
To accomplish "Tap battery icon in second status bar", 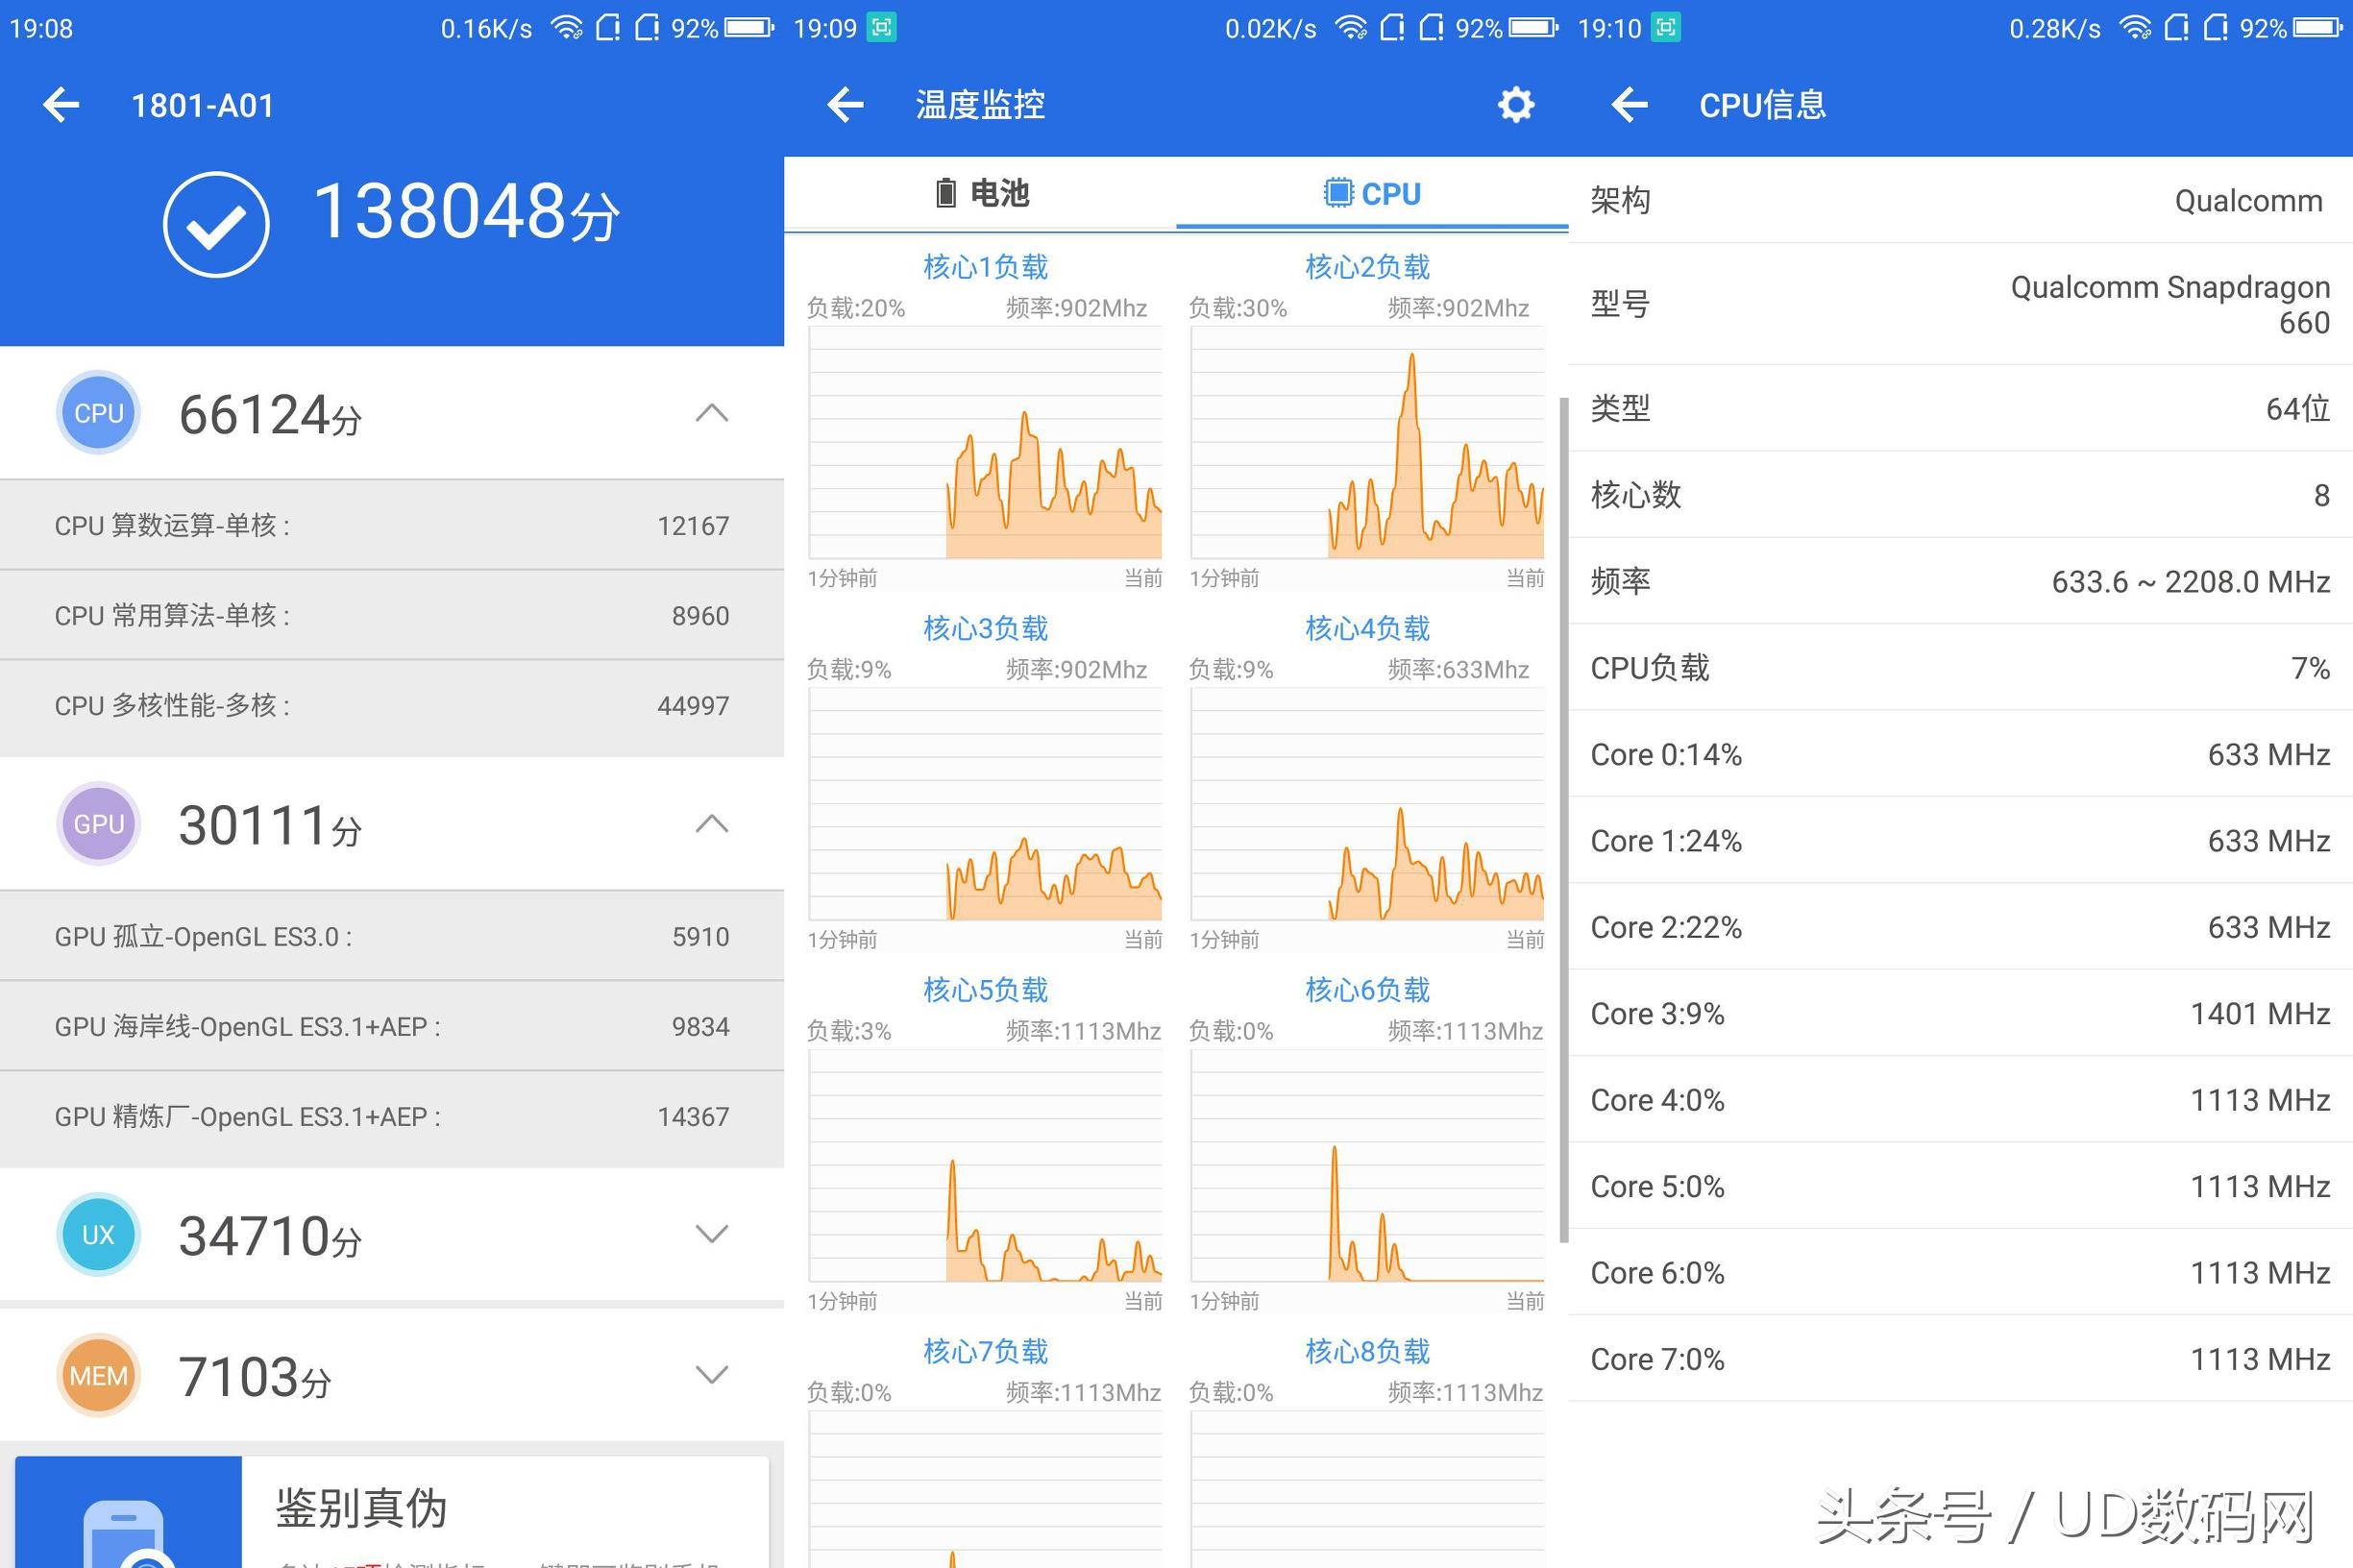I will click(1533, 28).
